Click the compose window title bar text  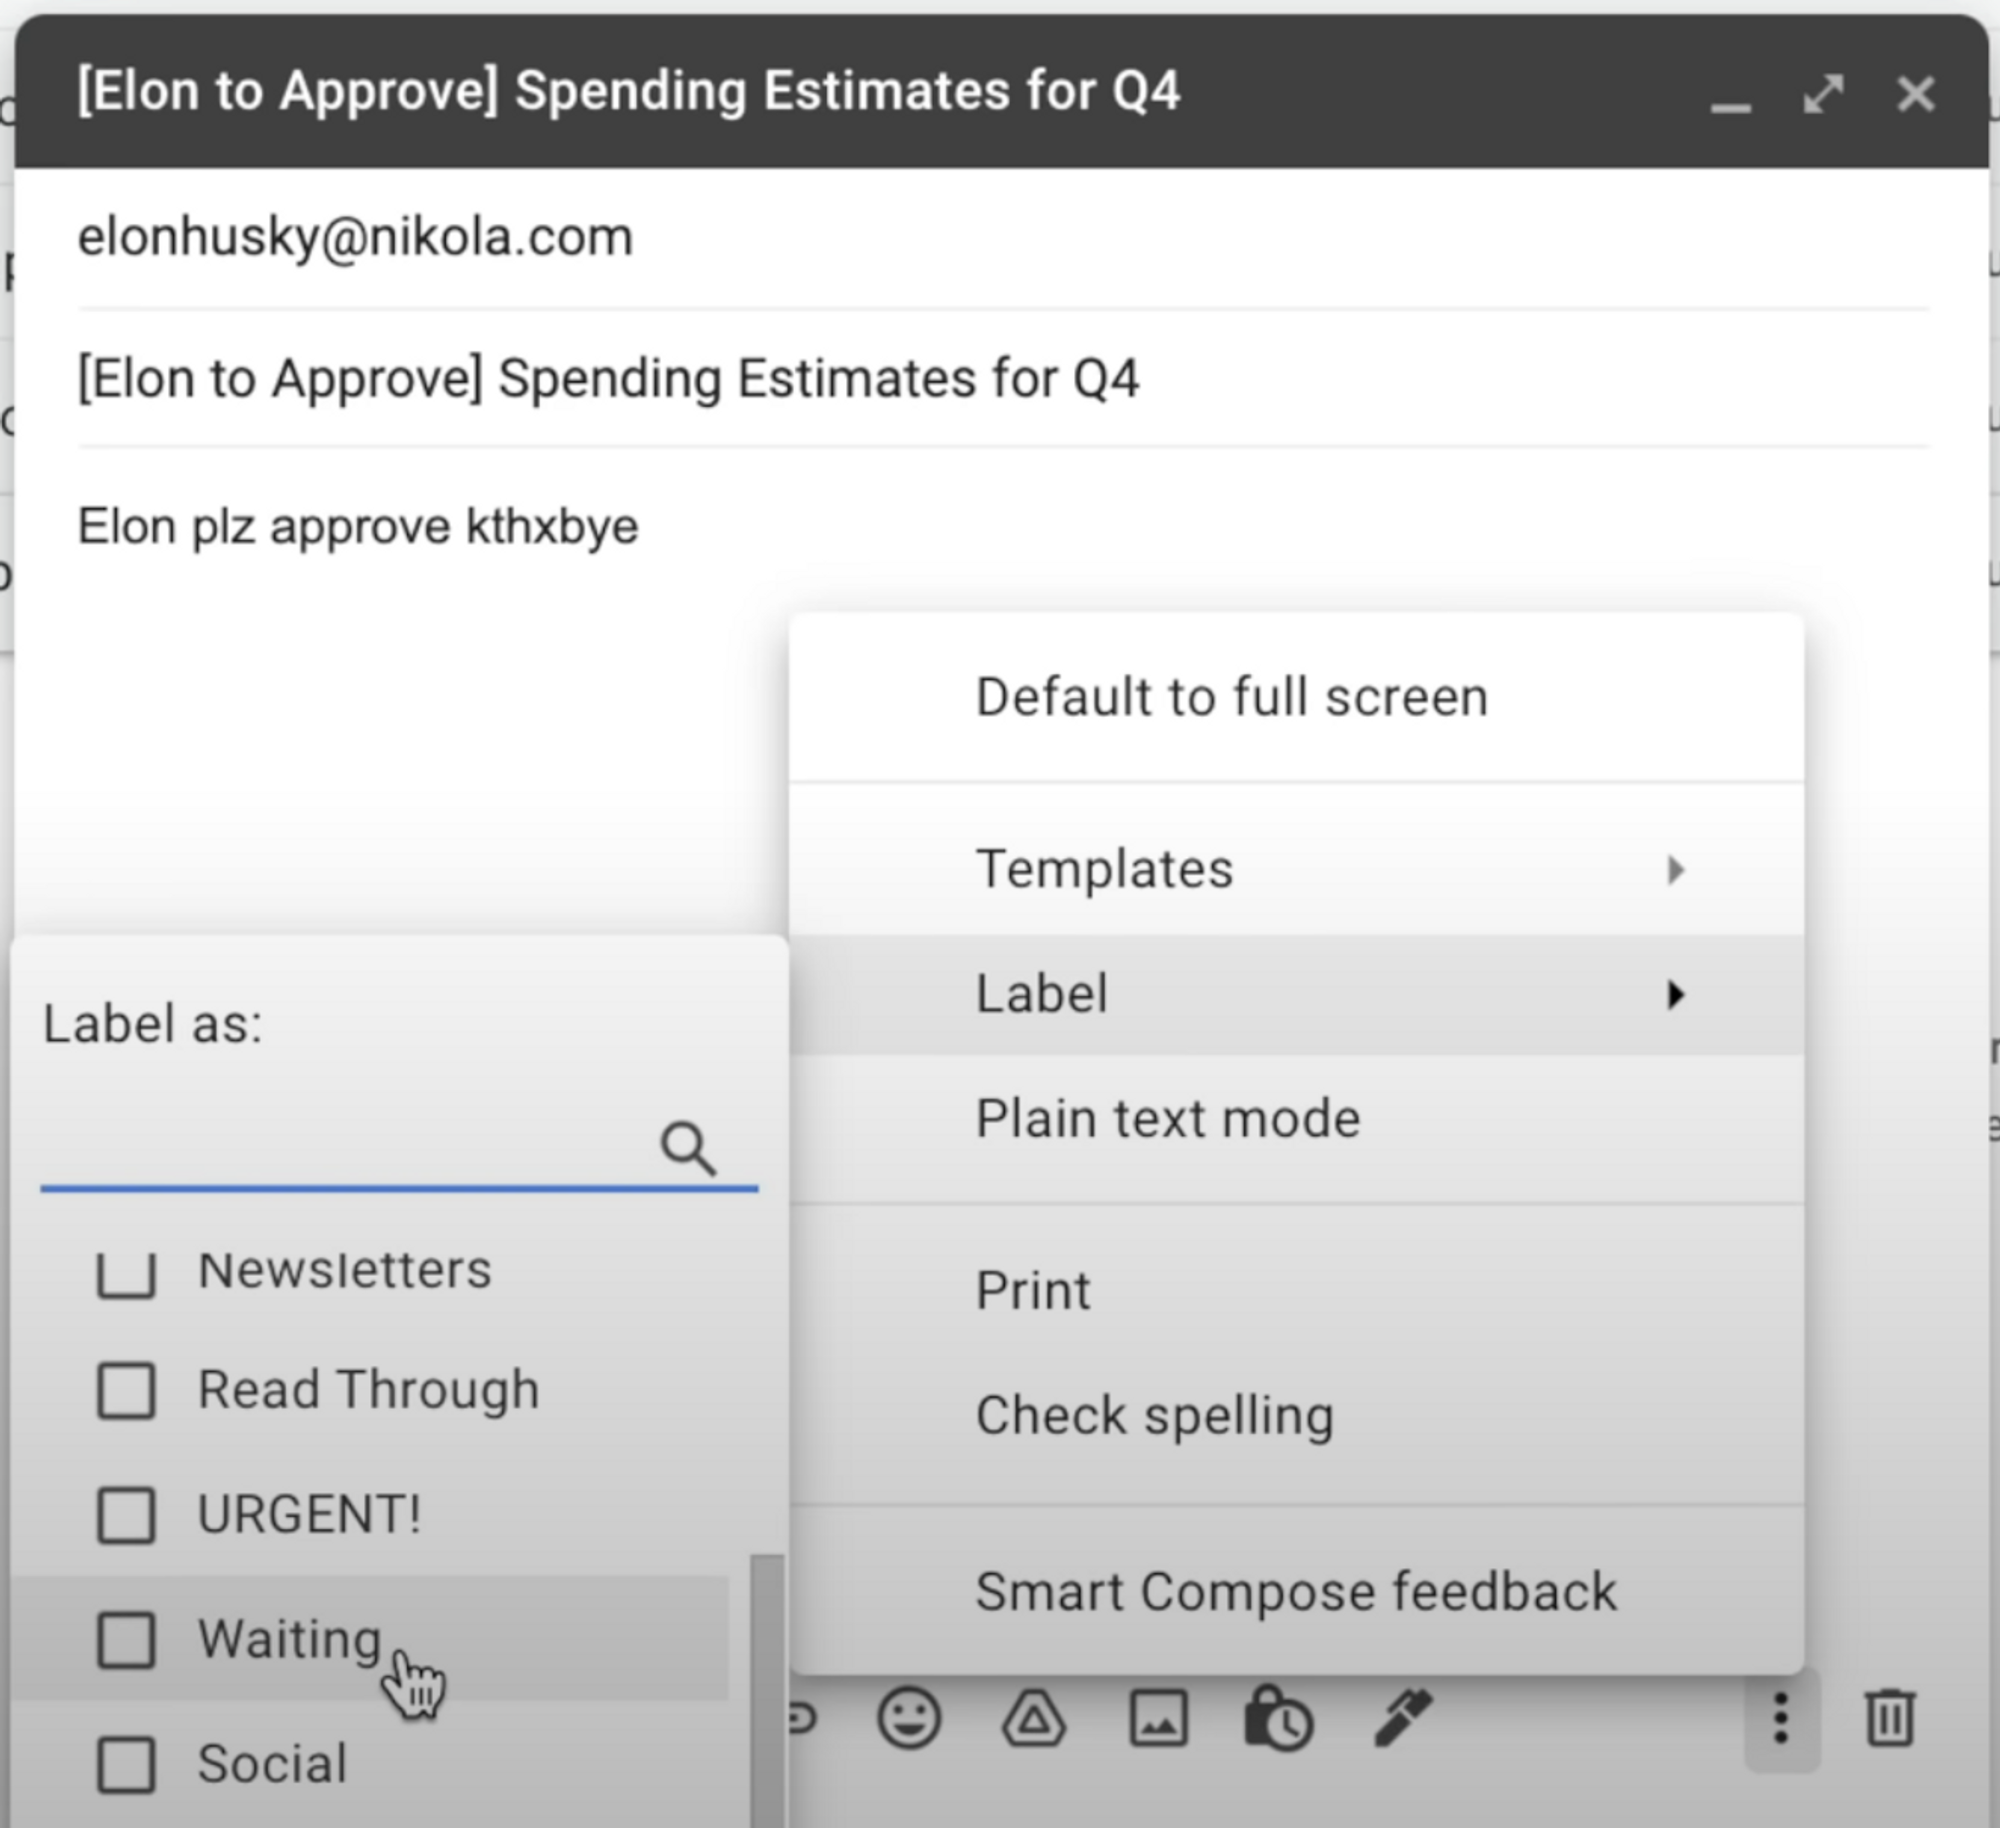point(628,92)
